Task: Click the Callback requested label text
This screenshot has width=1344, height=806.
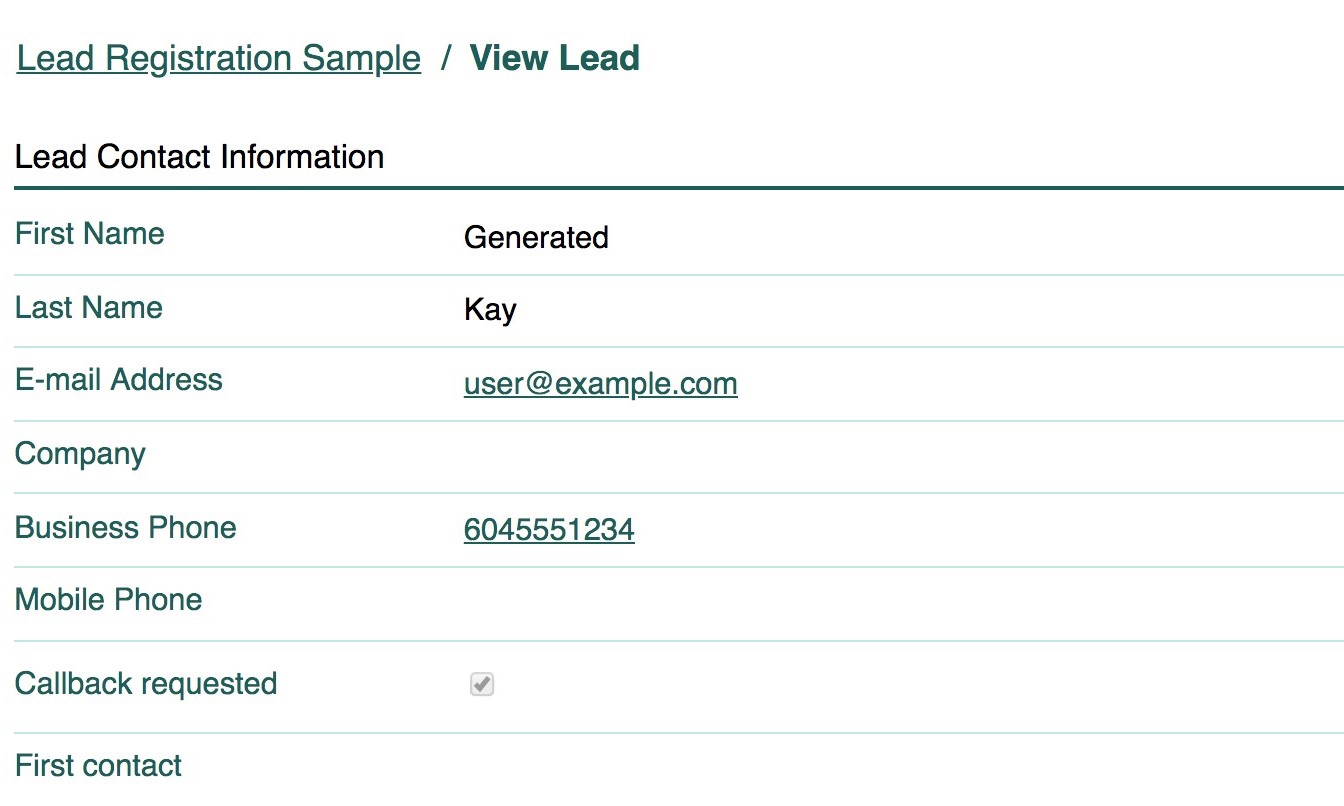Action: (146, 684)
